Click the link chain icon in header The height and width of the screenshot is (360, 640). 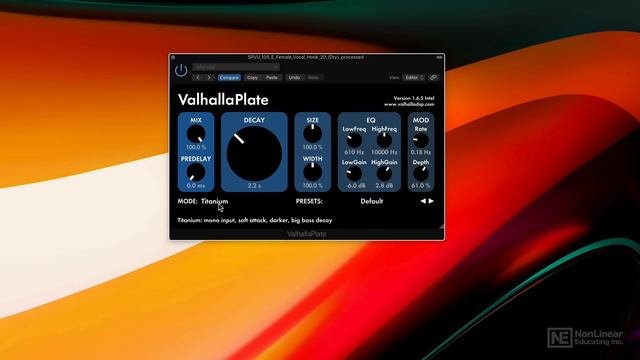pyautogui.click(x=433, y=78)
